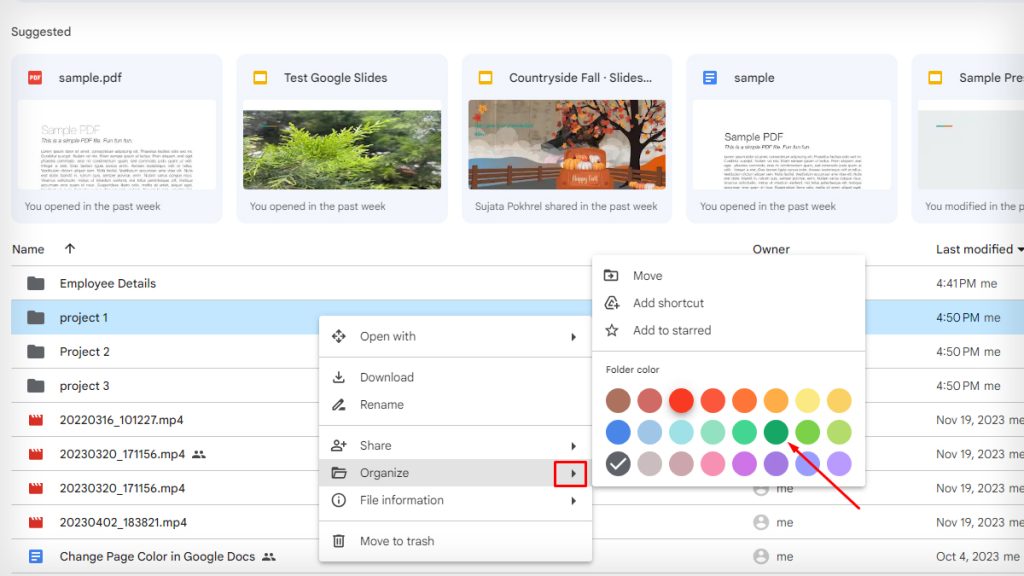Screen dimensions: 1024x576
Task: Click the Add shortcut icon
Action: point(611,303)
